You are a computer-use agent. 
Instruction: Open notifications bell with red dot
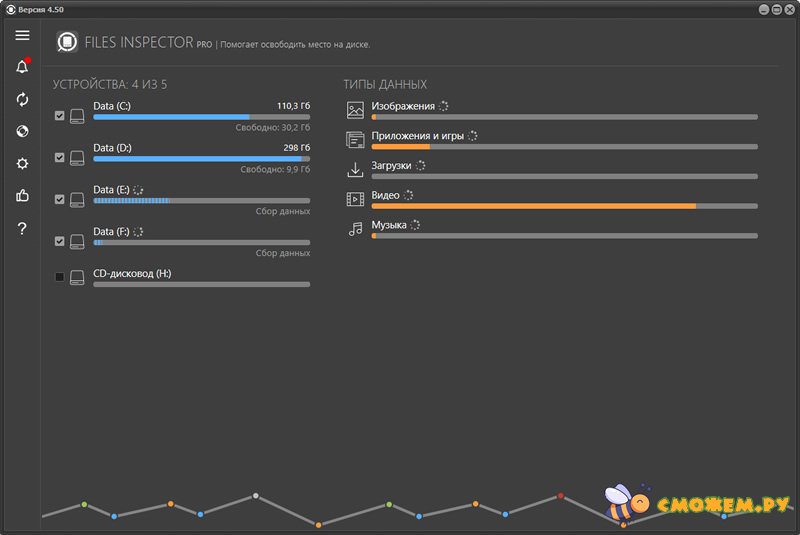(22, 68)
